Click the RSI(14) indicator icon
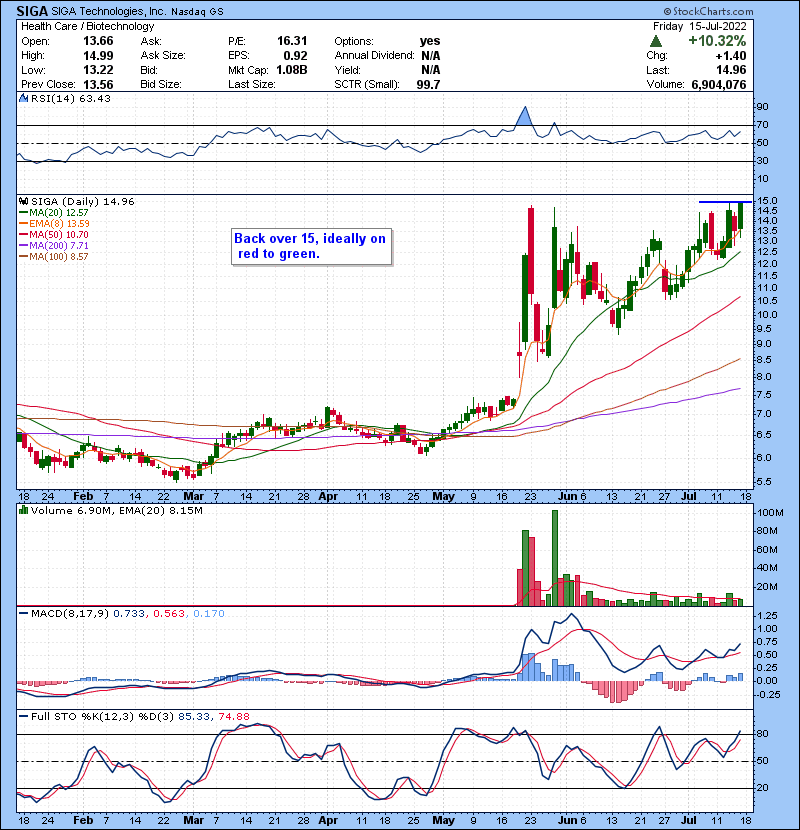This screenshot has width=800, height=830. pos(23,98)
